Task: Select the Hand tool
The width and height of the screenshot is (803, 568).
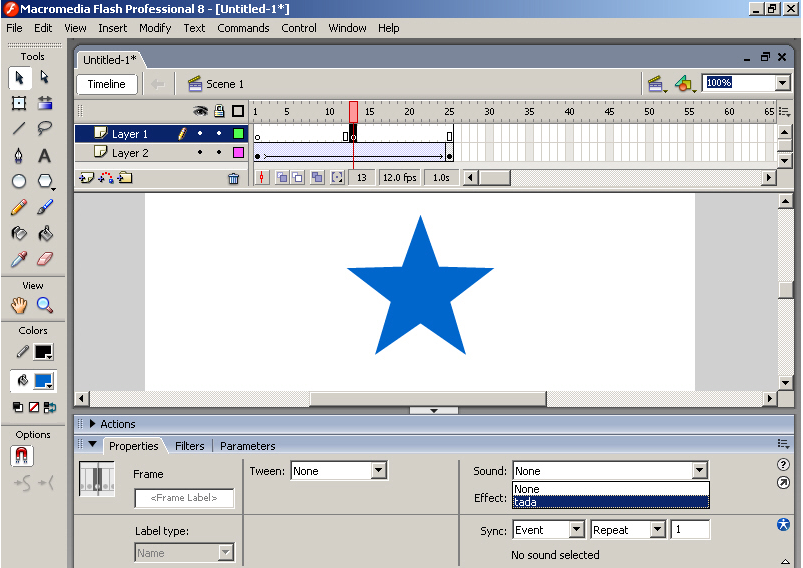Action: [x=19, y=305]
